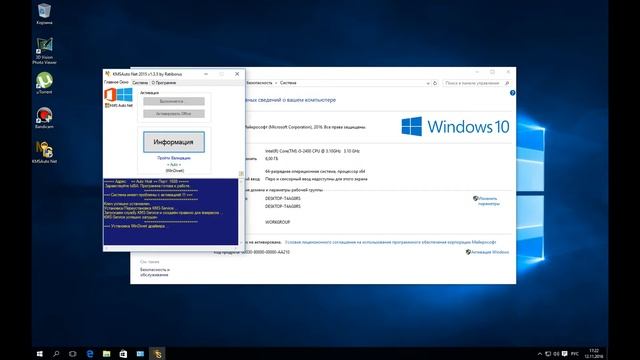Open the volume icon in system tray
Screen dimensions: 640x360
coord(556,354)
